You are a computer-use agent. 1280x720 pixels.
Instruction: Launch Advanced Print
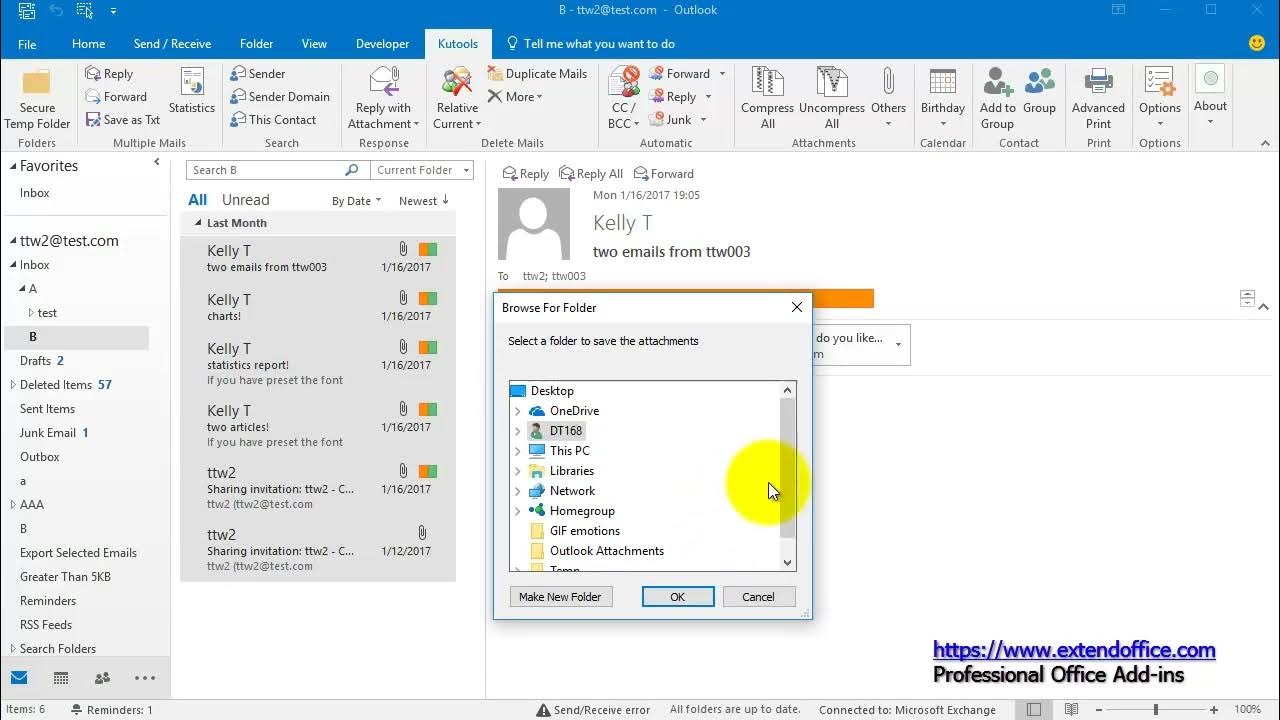pos(1098,99)
